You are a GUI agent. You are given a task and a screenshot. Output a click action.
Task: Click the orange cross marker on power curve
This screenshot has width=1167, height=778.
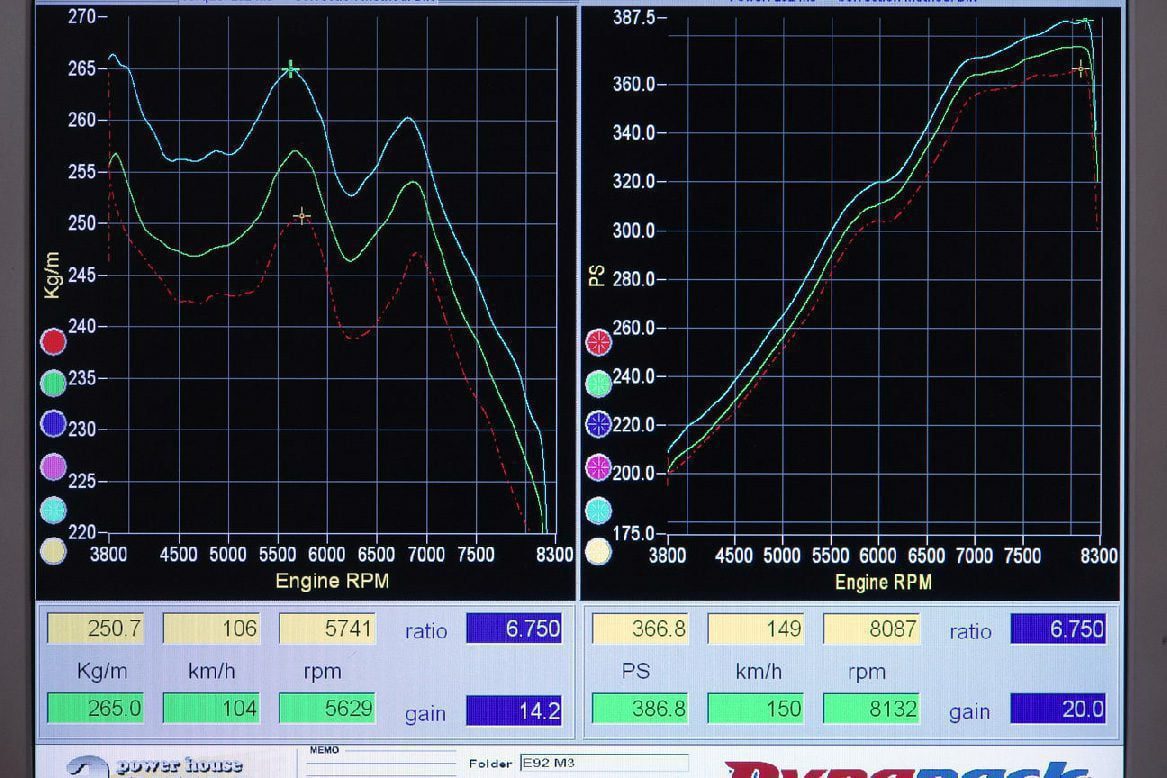1080,69
